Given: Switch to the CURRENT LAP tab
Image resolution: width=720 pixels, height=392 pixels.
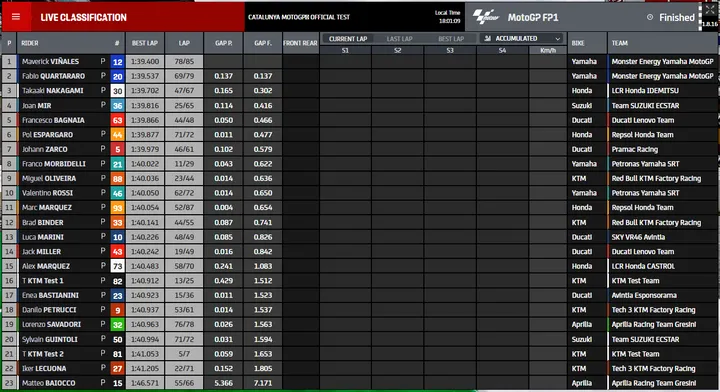Looking at the screenshot, I should (348, 39).
